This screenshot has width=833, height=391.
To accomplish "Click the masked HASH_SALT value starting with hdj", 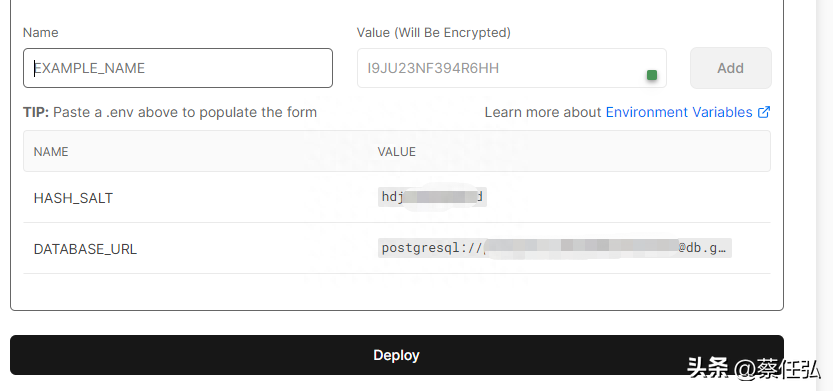I will click(432, 197).
